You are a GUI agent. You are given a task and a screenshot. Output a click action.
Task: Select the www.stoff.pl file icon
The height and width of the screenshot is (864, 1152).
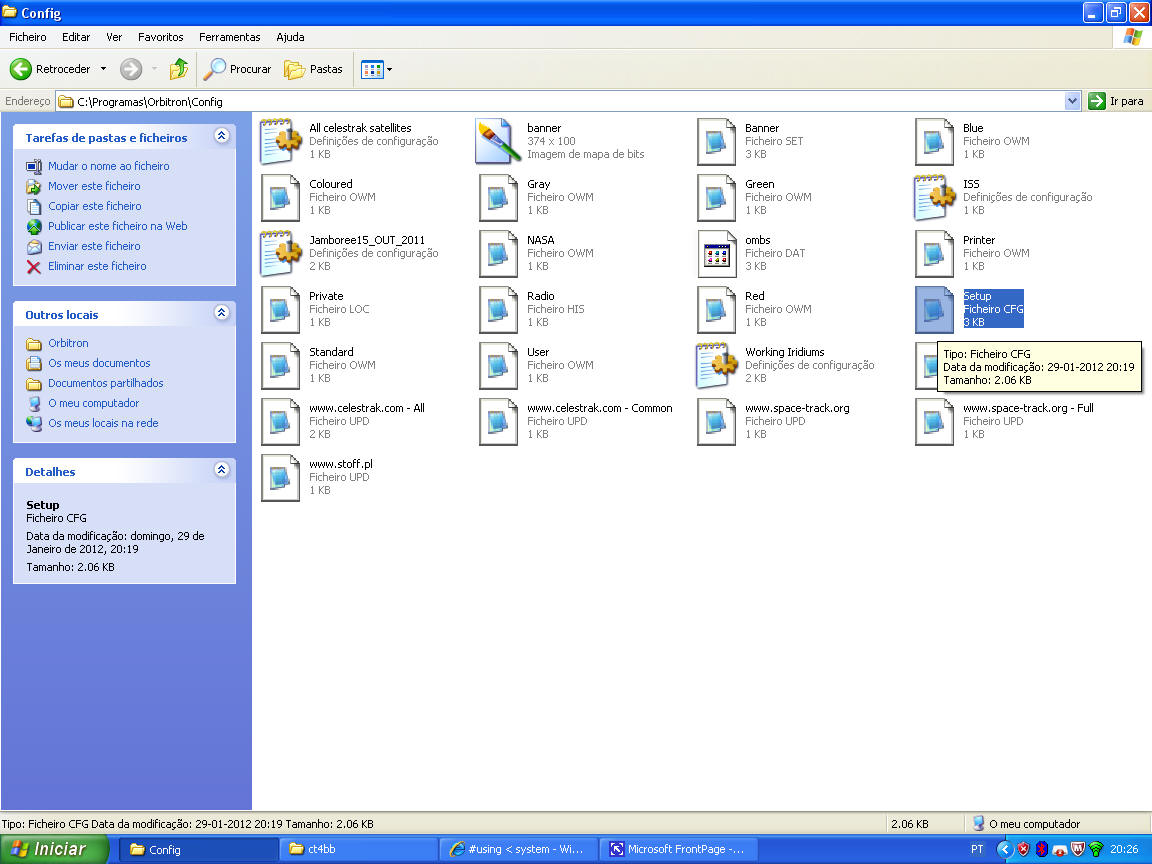[x=281, y=476]
